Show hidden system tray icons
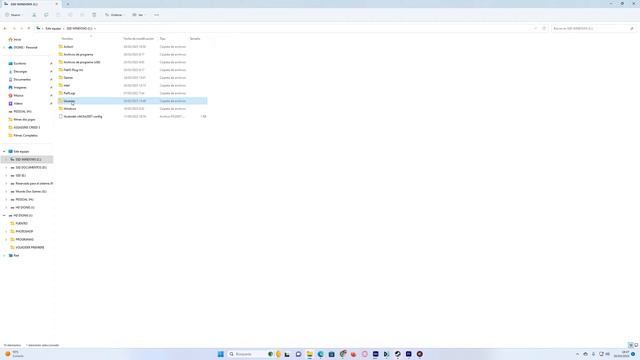This screenshot has height=360, width=640. click(577, 354)
